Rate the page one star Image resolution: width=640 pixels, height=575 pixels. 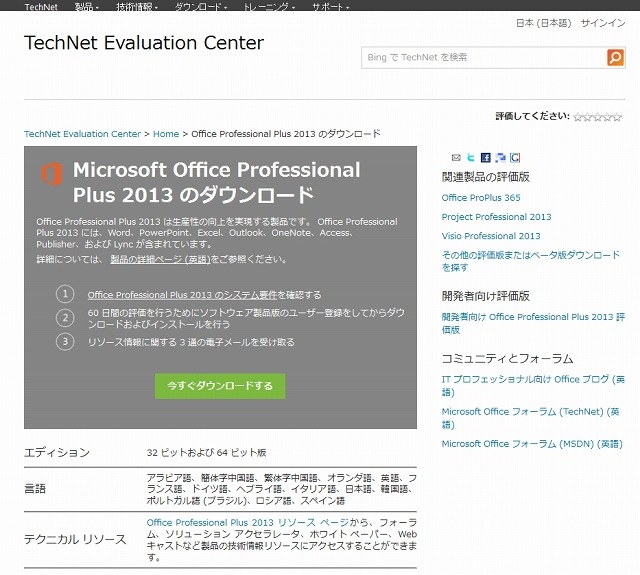click(578, 117)
